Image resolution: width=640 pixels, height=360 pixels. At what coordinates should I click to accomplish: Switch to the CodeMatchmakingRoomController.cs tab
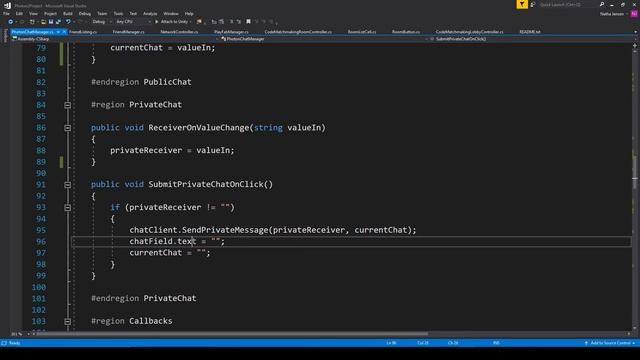point(298,32)
